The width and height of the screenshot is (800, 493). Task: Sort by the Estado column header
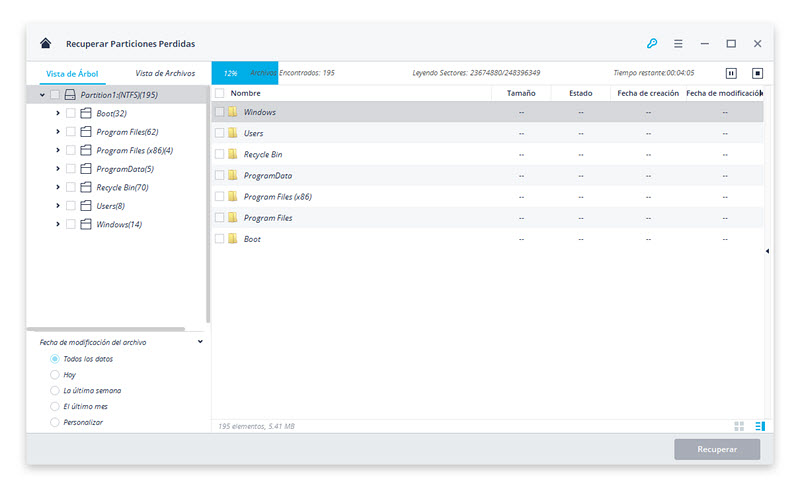click(581, 93)
